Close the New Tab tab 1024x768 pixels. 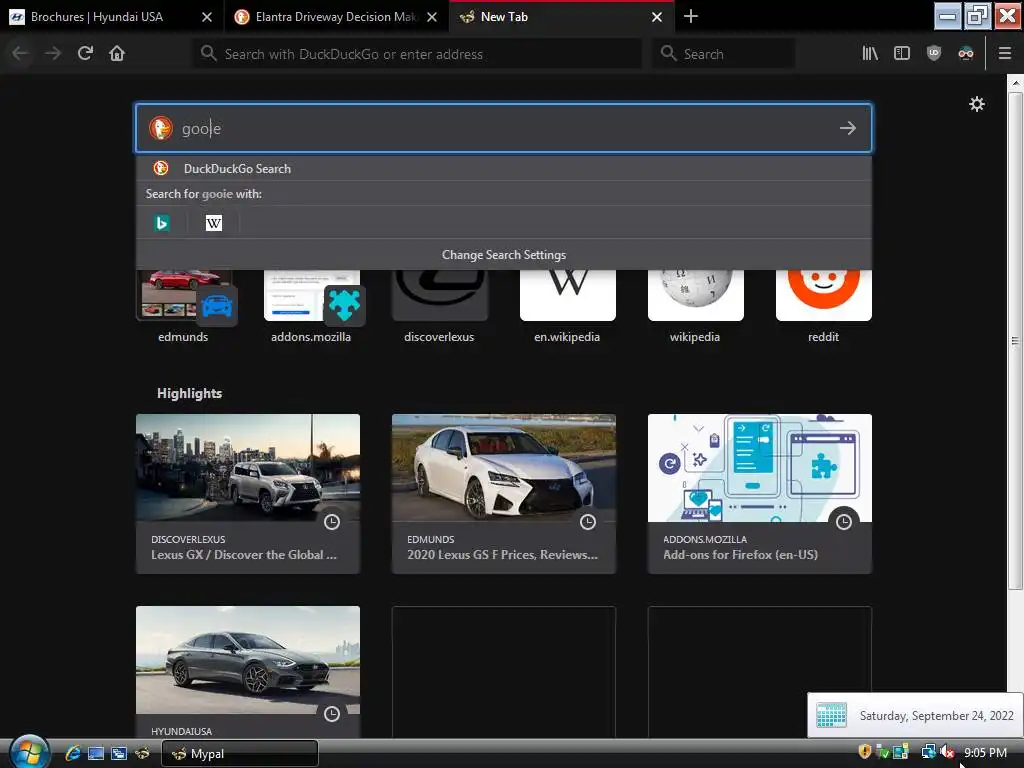(x=657, y=17)
